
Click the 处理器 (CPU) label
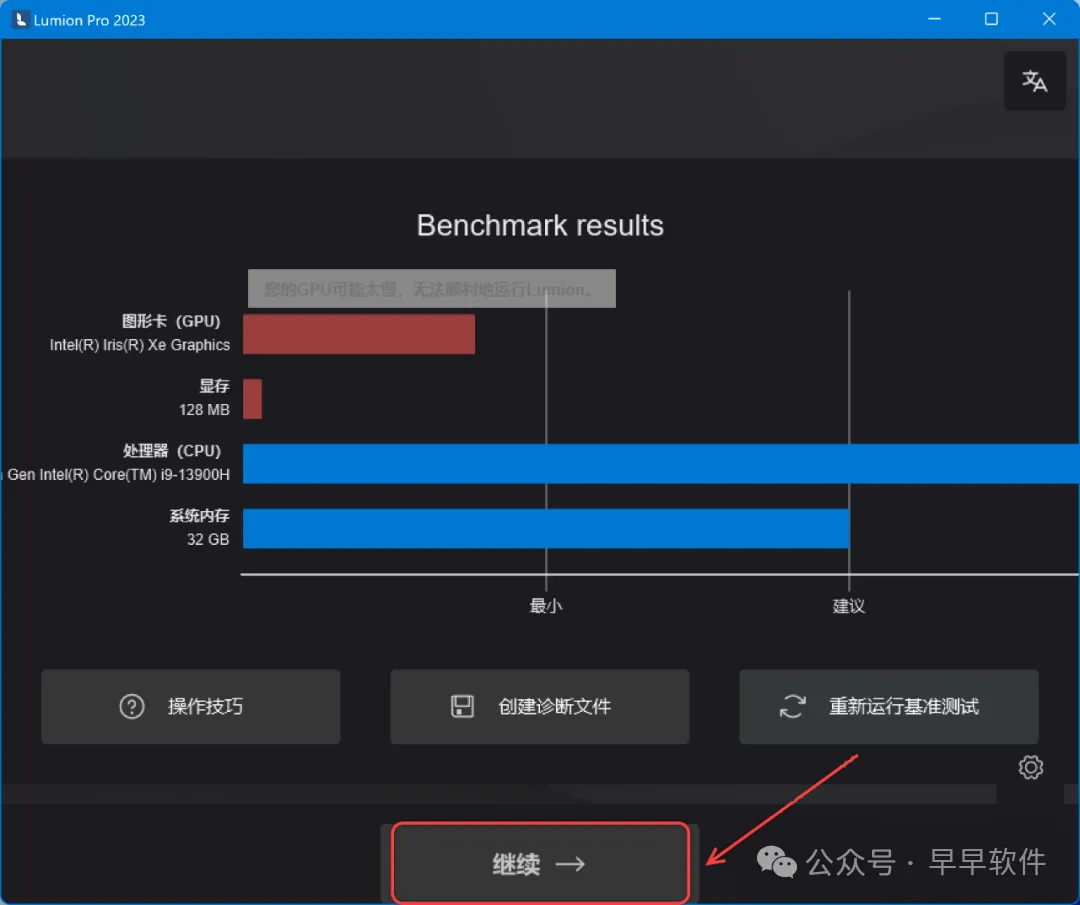(x=172, y=450)
